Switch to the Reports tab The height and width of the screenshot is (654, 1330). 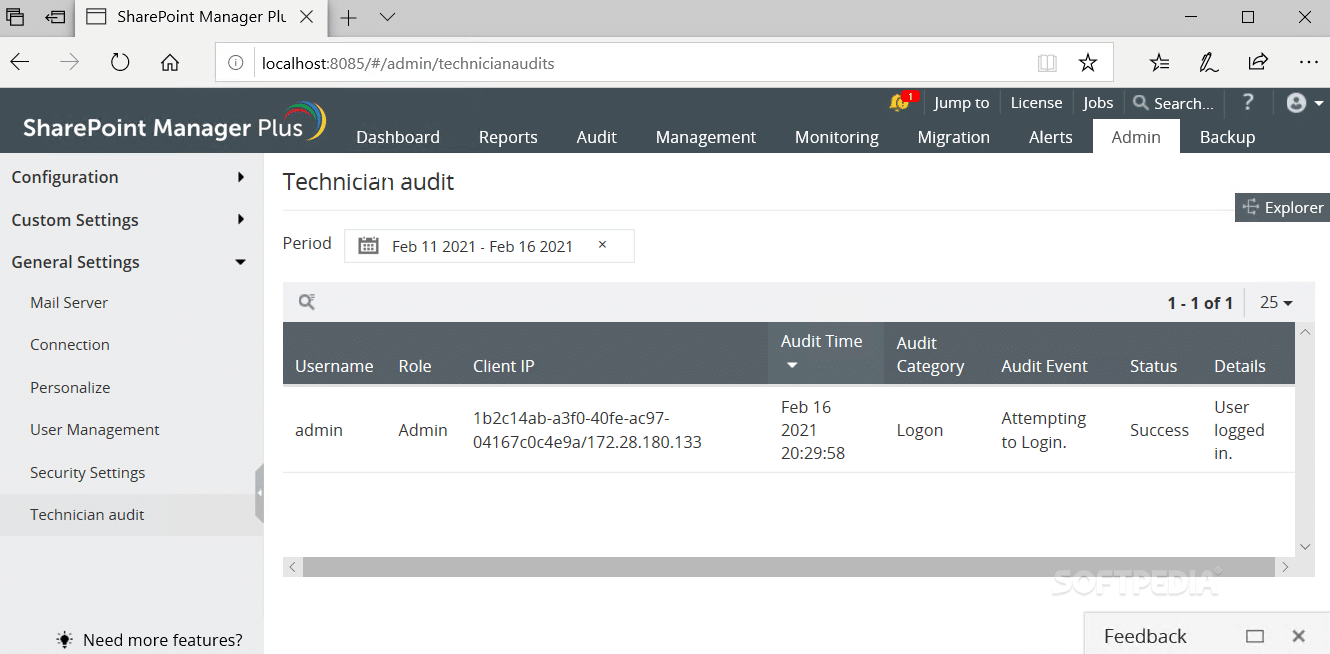click(x=508, y=137)
